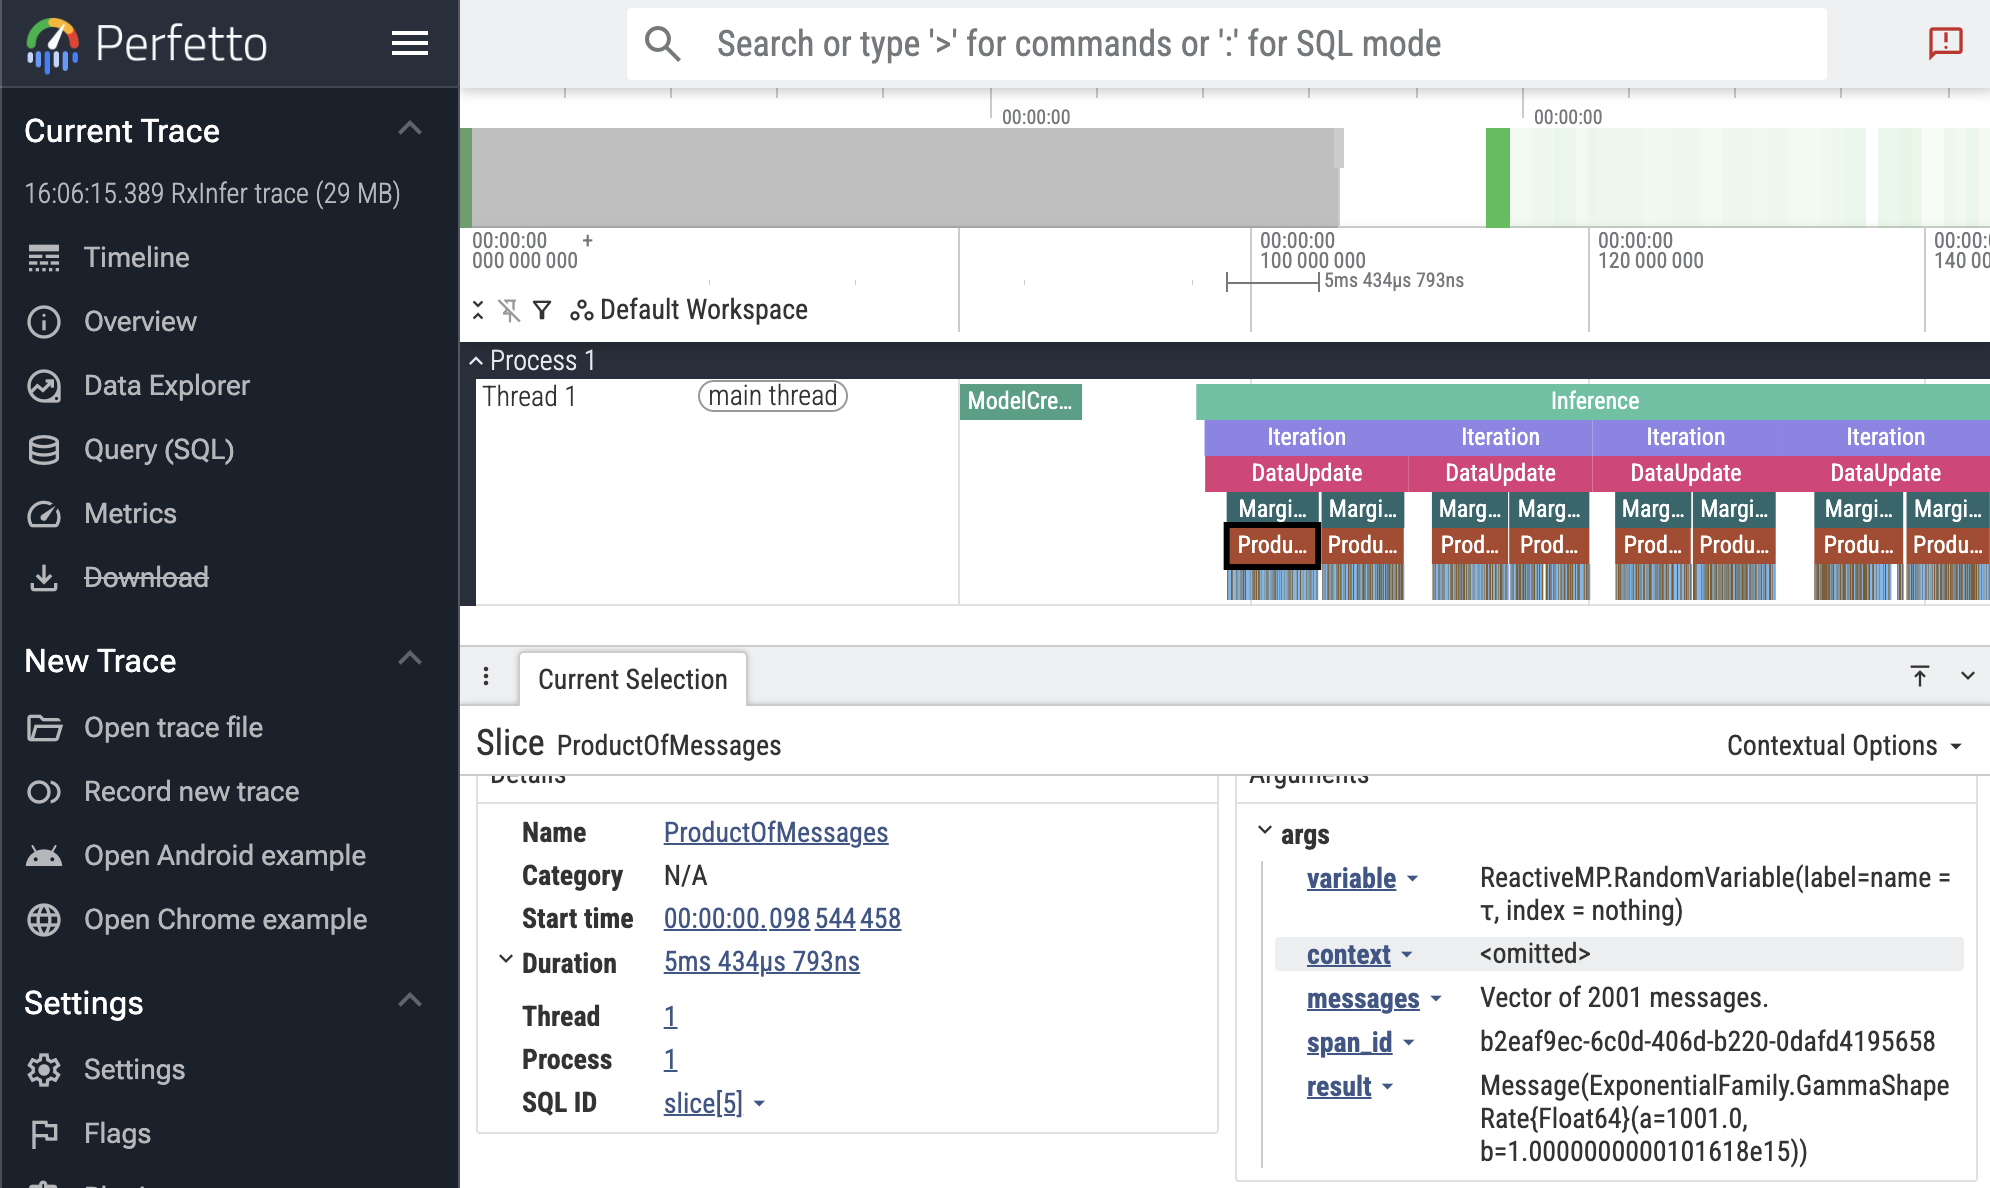
Task: Click the Thread 1 track label
Action: (x=529, y=397)
